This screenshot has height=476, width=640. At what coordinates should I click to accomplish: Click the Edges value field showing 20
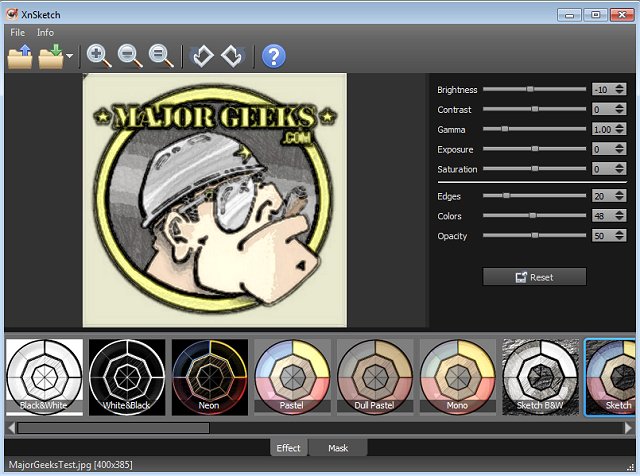603,196
